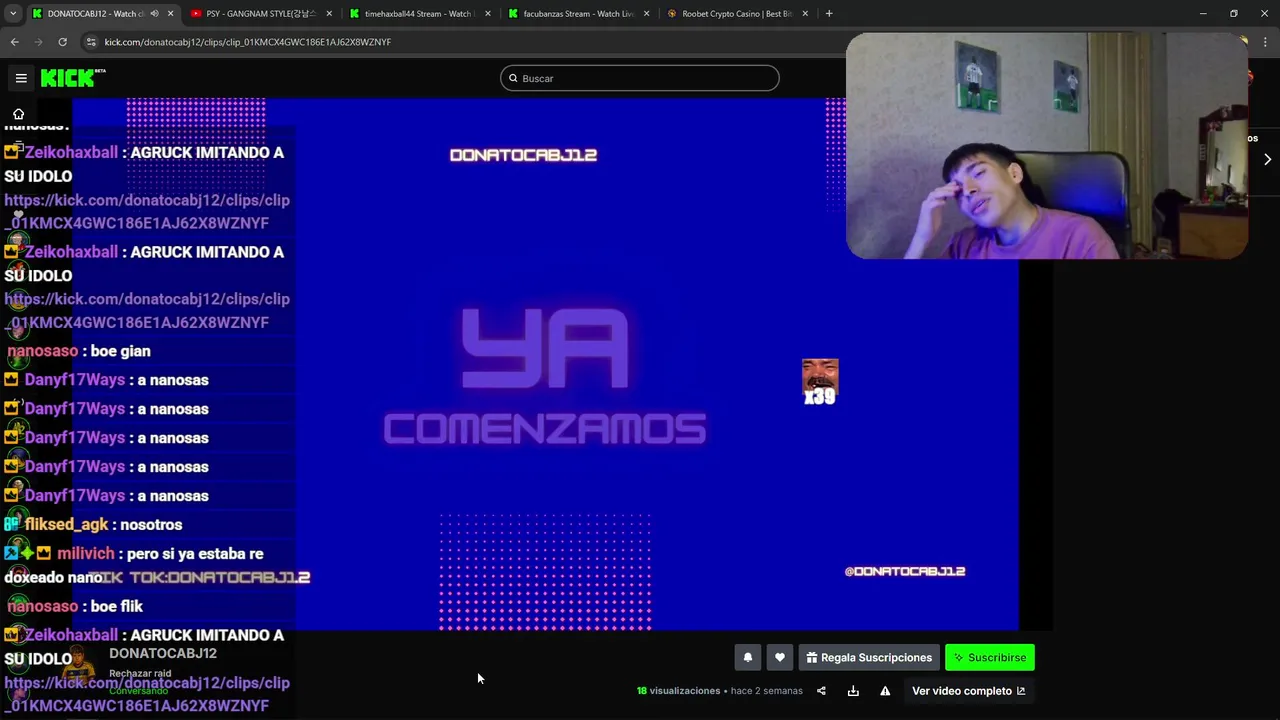Viewport: 1280px width, 720px height.
Task: Download the clip using the download icon
Action: pos(853,691)
